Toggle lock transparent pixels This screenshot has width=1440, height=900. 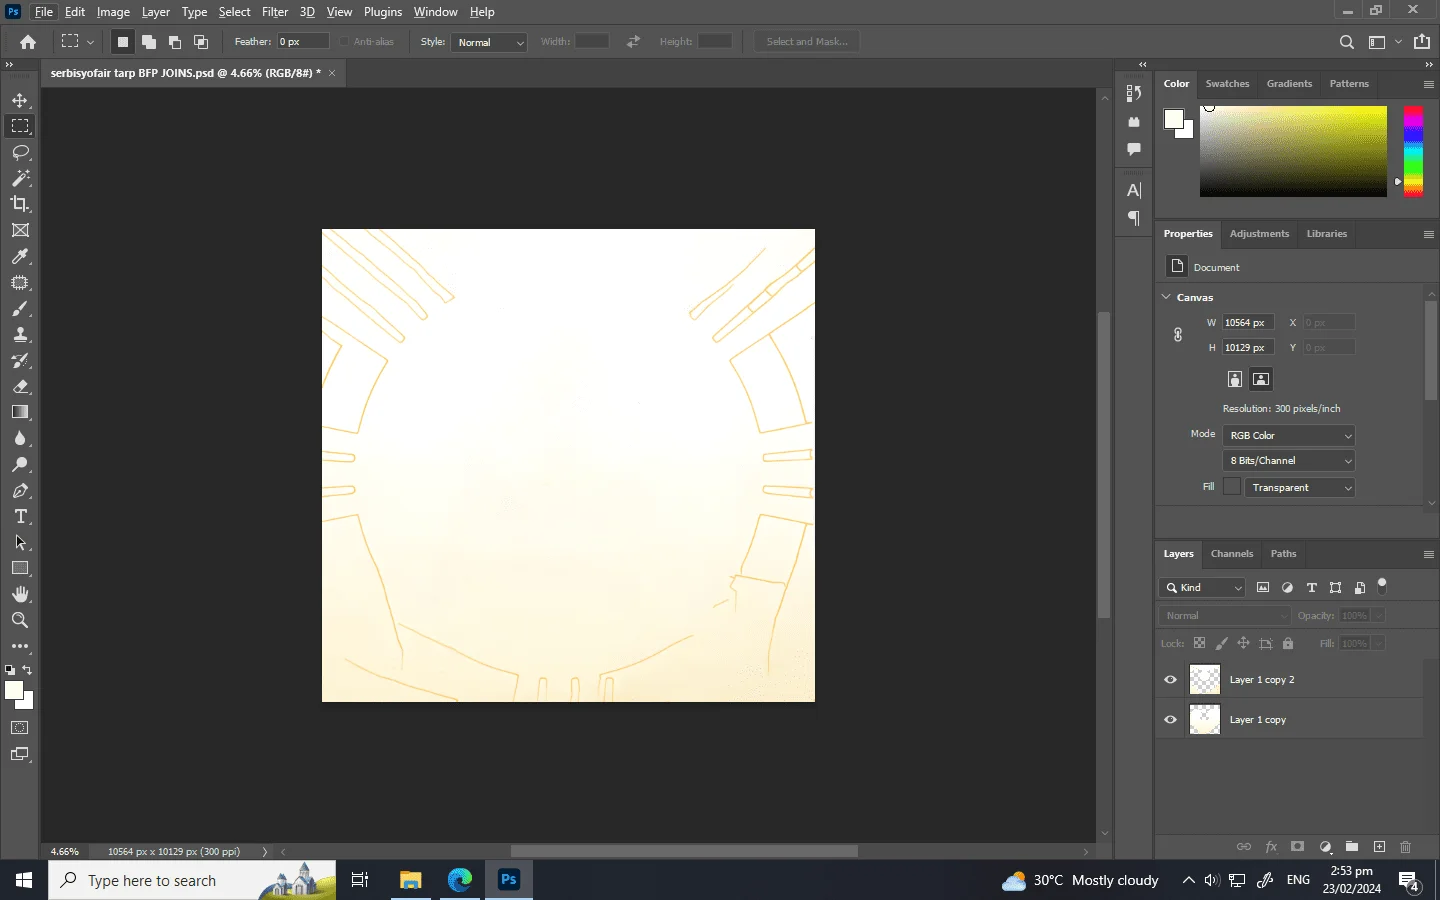pos(1199,643)
